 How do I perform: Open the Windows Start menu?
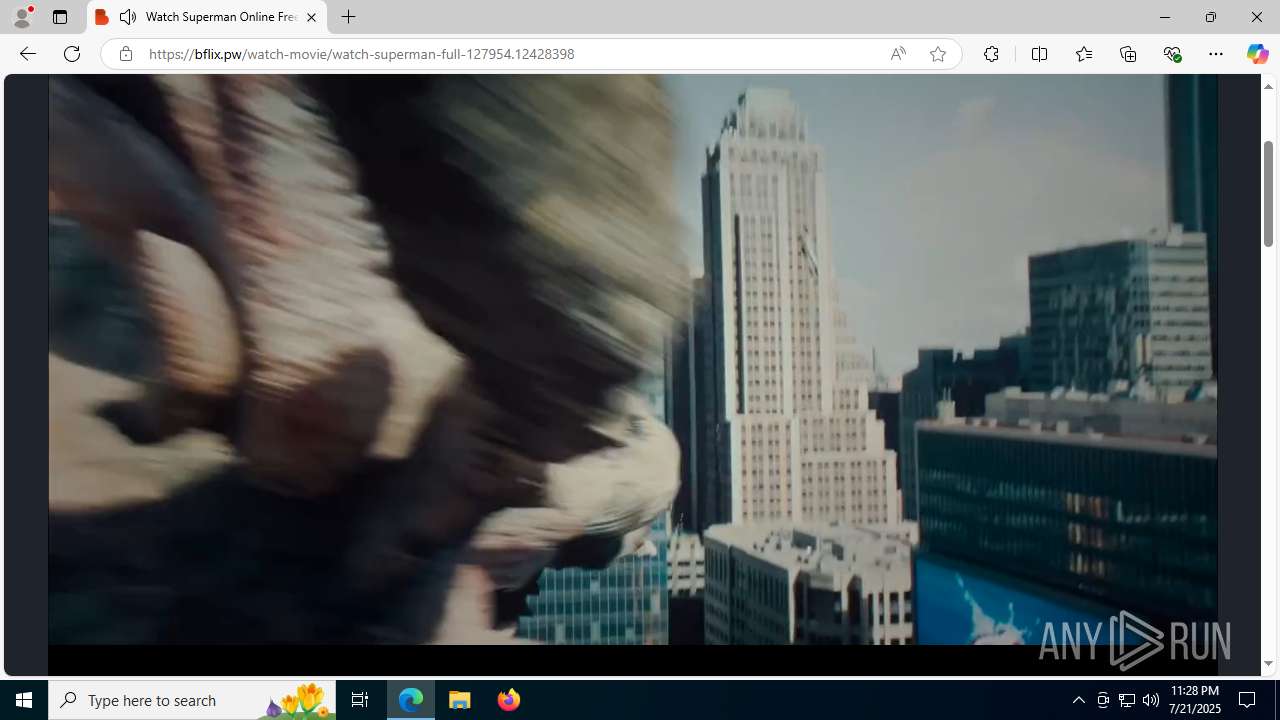click(24, 700)
